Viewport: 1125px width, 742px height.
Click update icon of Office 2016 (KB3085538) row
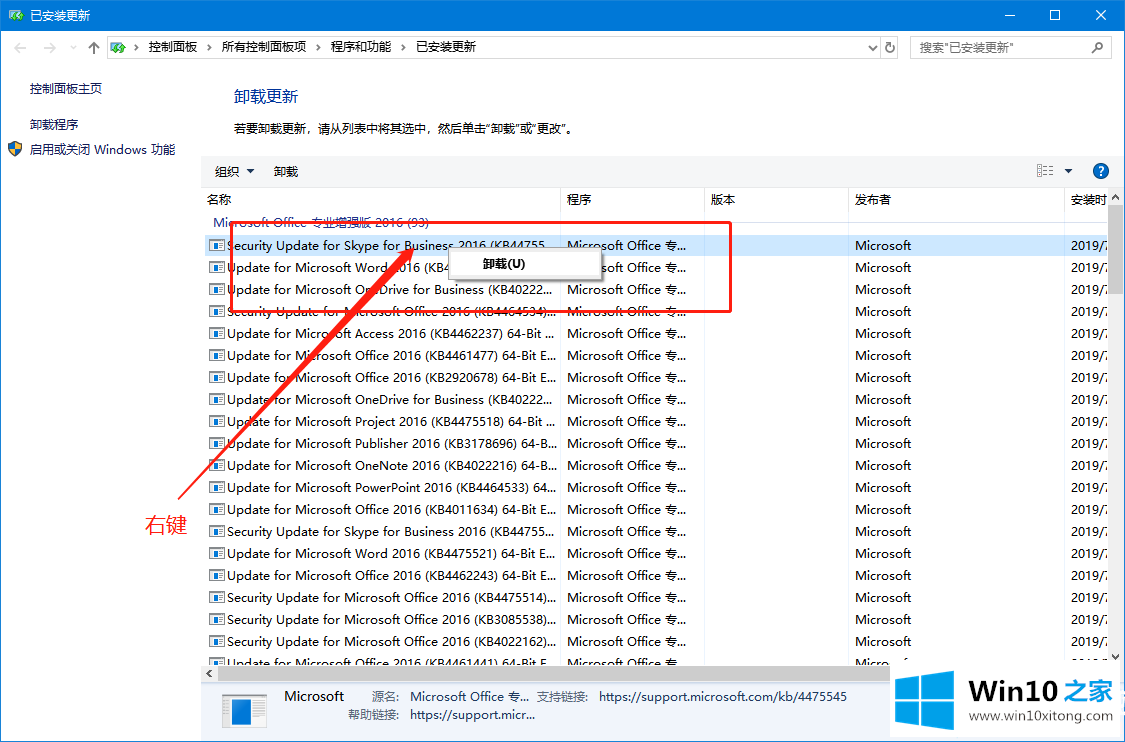(x=216, y=619)
